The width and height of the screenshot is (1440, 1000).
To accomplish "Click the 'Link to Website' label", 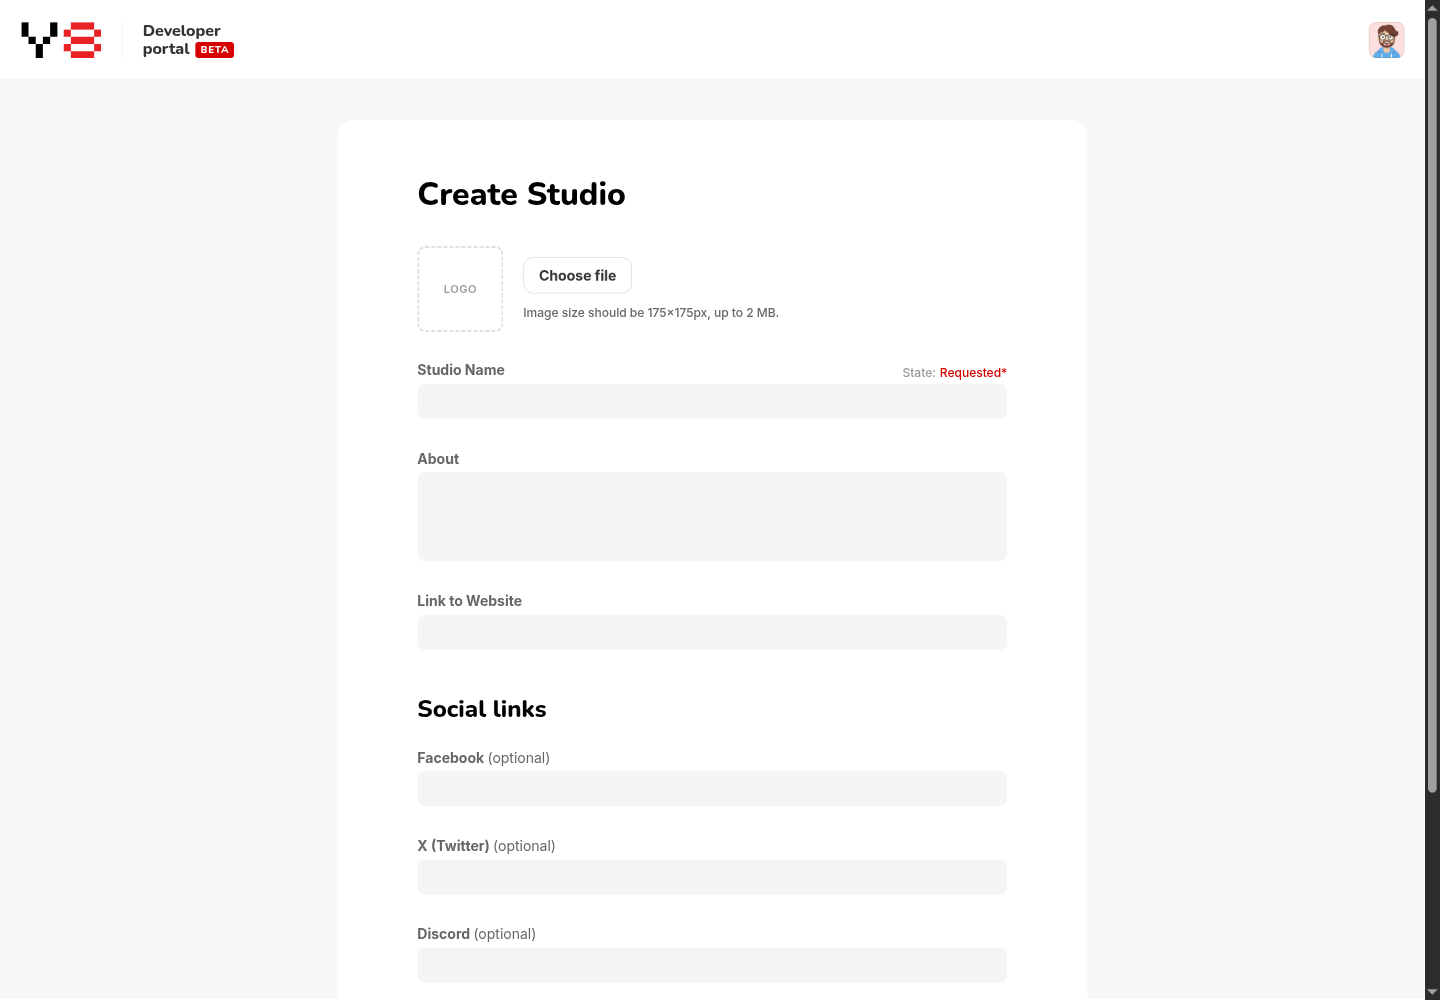I will coord(469,601).
